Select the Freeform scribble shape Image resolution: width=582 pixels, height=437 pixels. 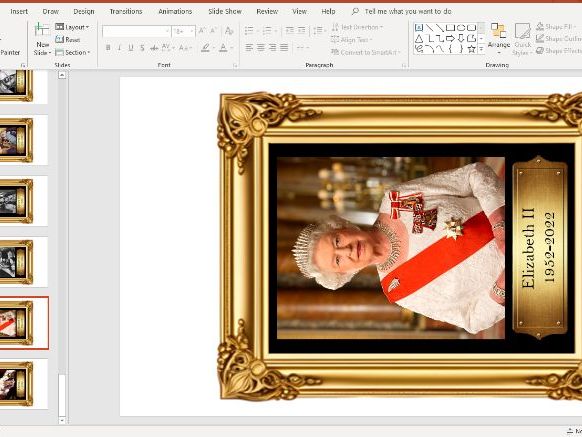pyautogui.click(x=419, y=49)
